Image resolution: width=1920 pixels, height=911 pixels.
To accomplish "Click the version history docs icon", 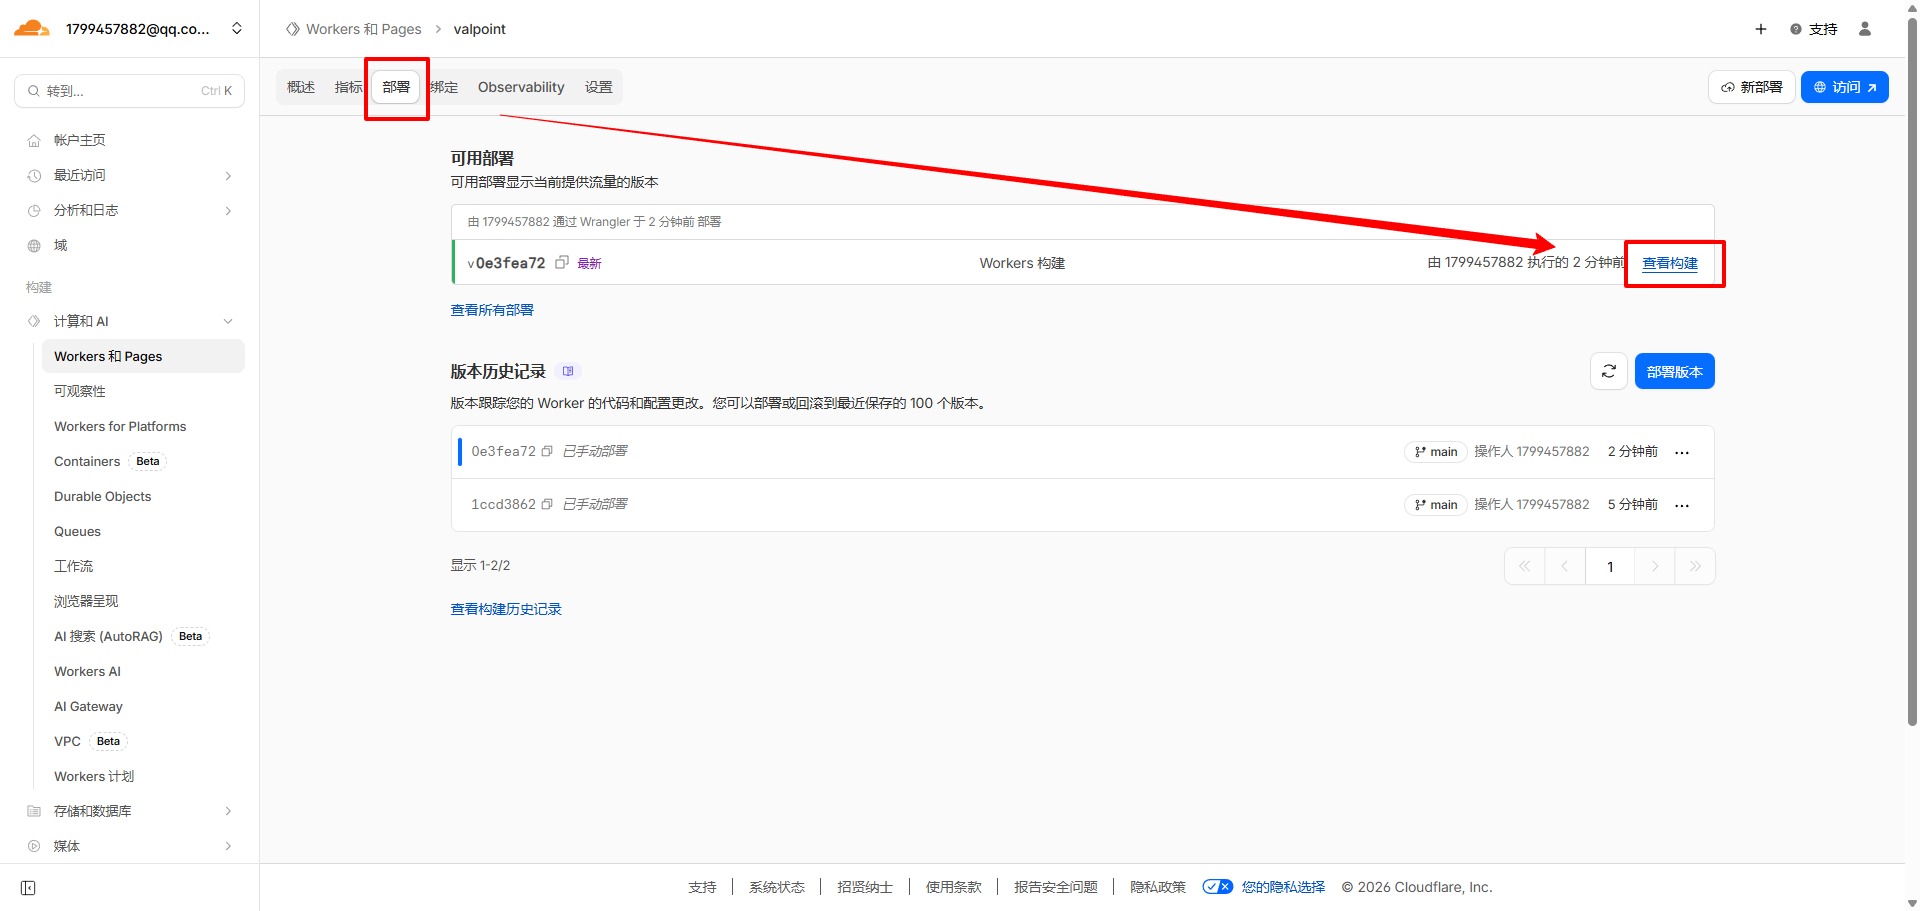I will (x=568, y=371).
